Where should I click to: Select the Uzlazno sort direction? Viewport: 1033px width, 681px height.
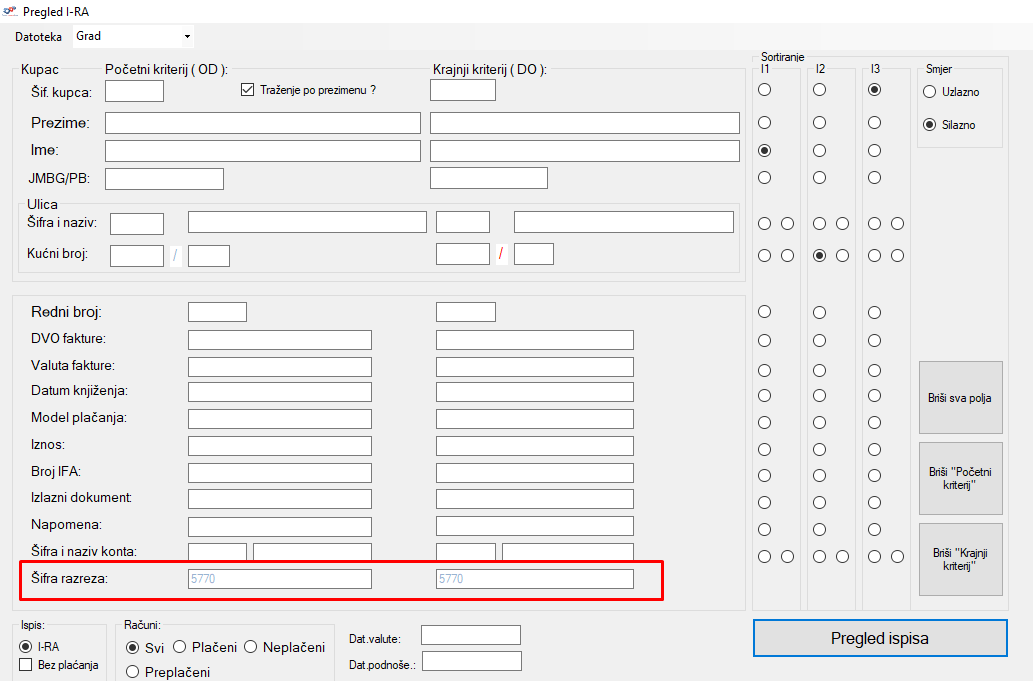(929, 92)
